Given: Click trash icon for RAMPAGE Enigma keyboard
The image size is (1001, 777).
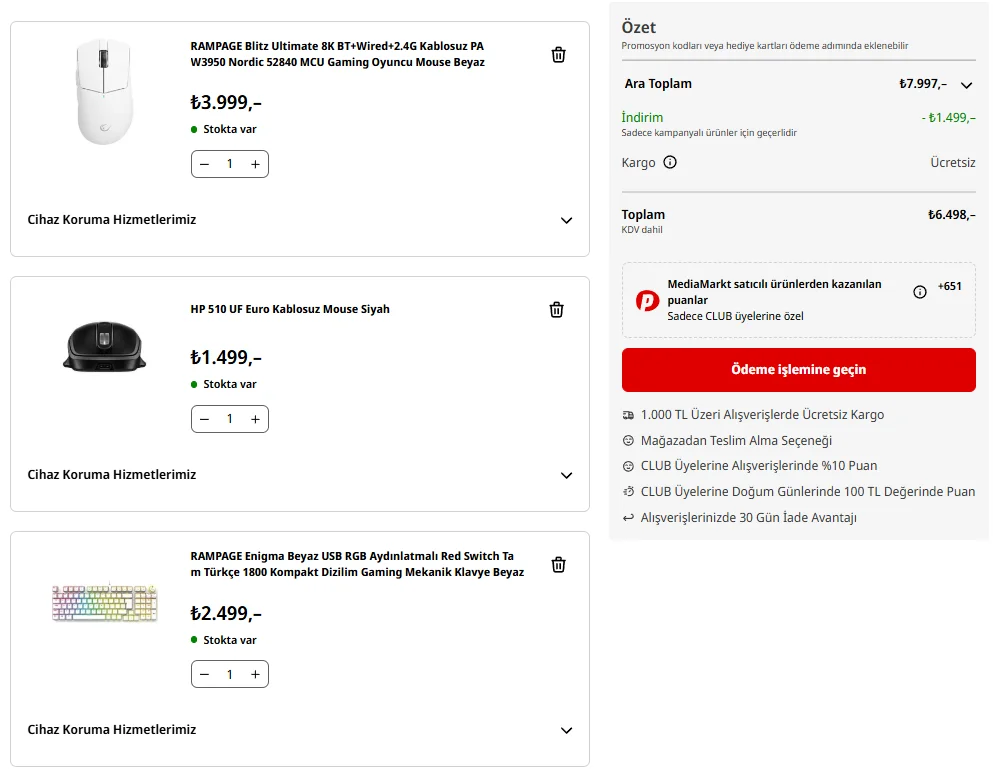Looking at the screenshot, I should pos(559,565).
